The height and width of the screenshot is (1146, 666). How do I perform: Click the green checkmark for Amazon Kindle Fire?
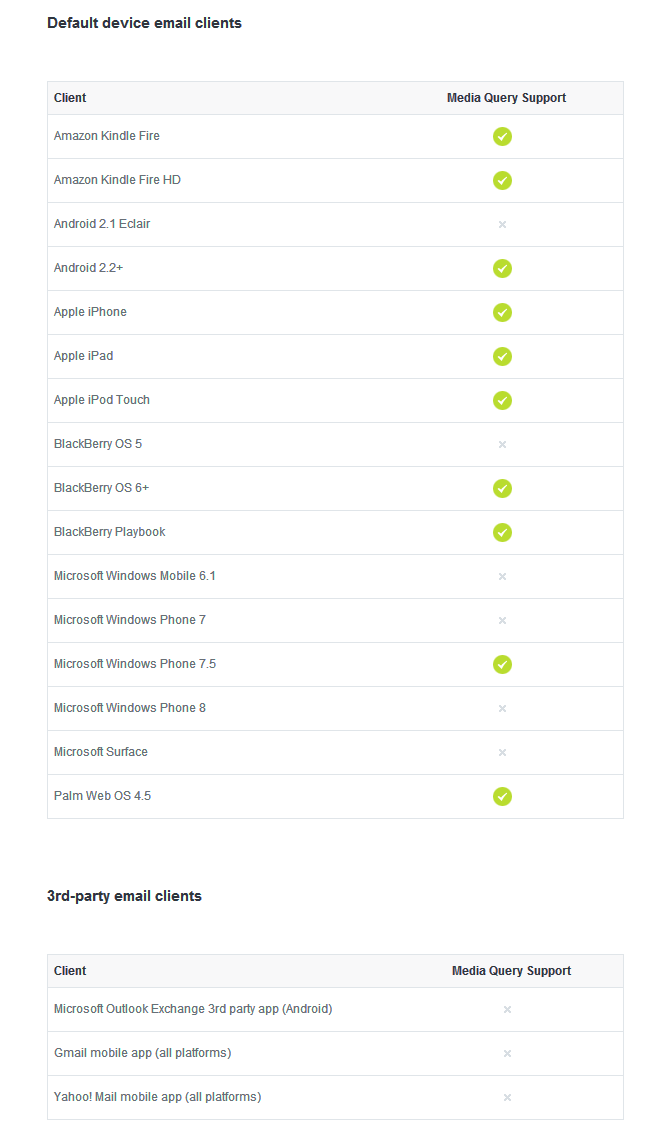[x=502, y=136]
